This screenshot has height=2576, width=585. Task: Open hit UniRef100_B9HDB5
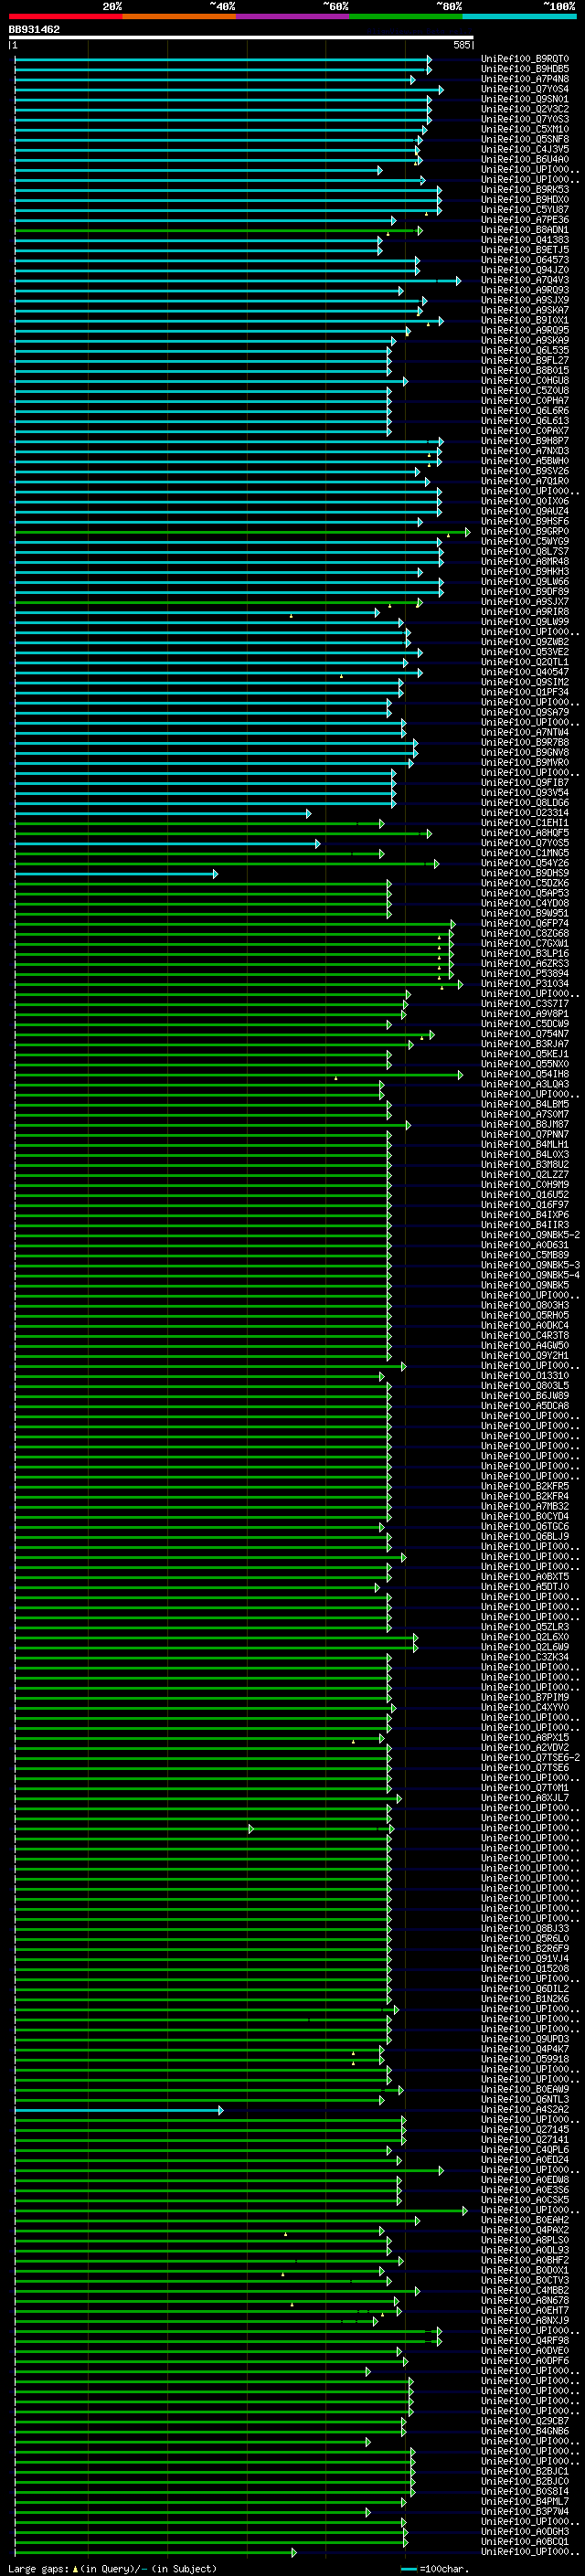[x=525, y=69]
